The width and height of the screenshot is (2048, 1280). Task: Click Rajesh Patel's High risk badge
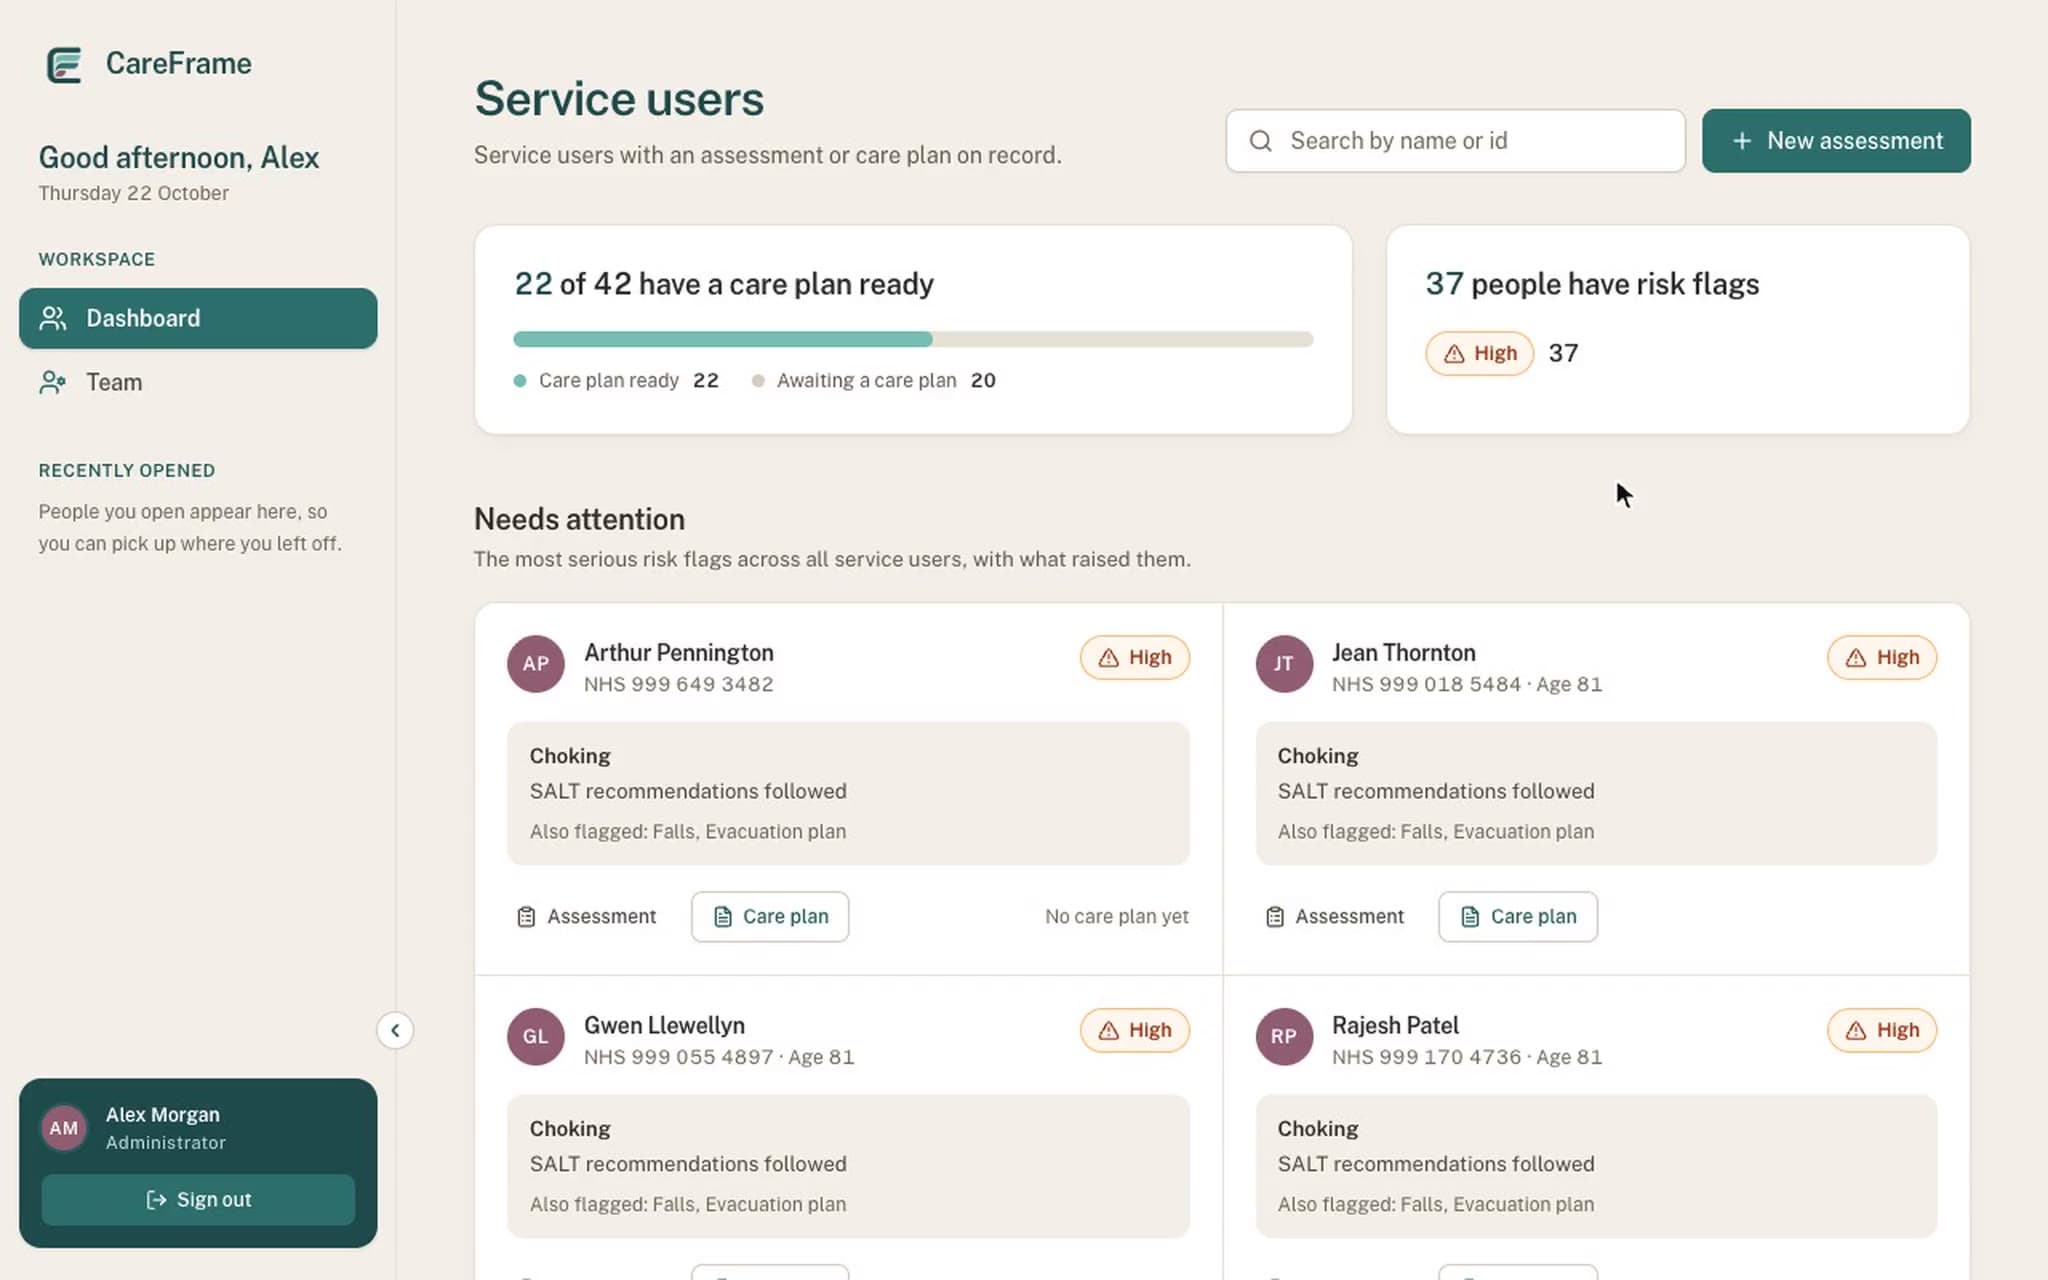pos(1882,1030)
